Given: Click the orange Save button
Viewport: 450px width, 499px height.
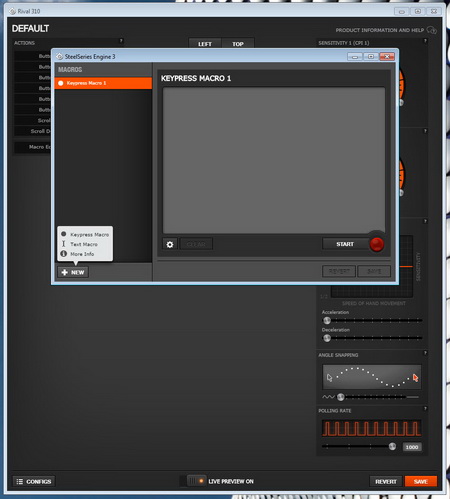Looking at the screenshot, I should (421, 481).
